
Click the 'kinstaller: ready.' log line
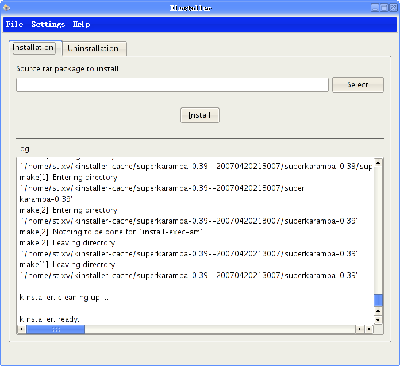coord(49,319)
